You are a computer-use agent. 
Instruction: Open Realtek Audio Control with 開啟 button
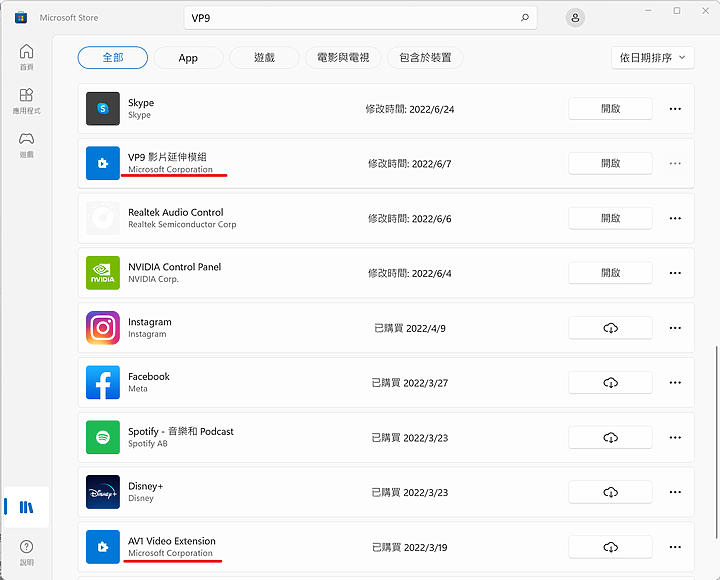coord(610,218)
